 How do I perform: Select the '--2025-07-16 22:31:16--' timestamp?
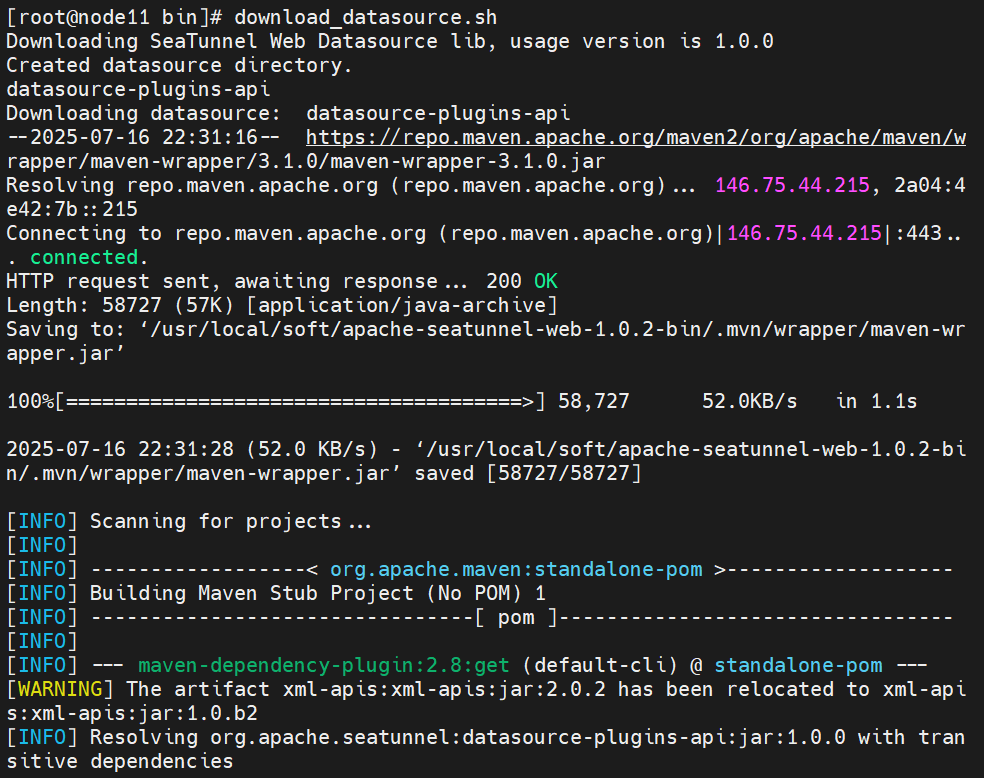pos(144,137)
